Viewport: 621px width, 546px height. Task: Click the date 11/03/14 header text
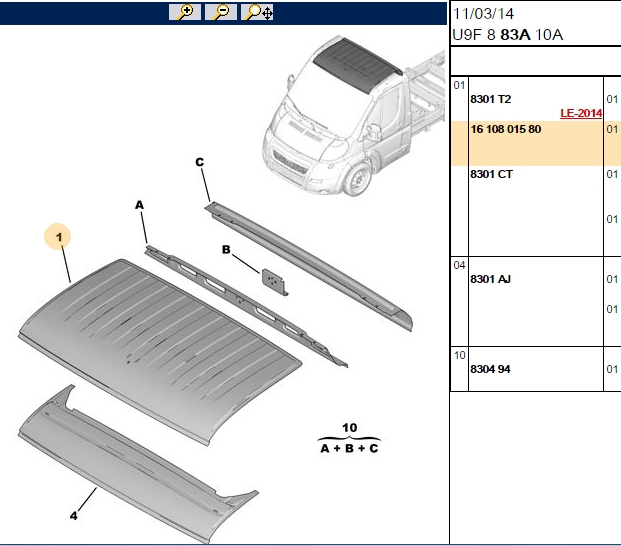coord(483,14)
